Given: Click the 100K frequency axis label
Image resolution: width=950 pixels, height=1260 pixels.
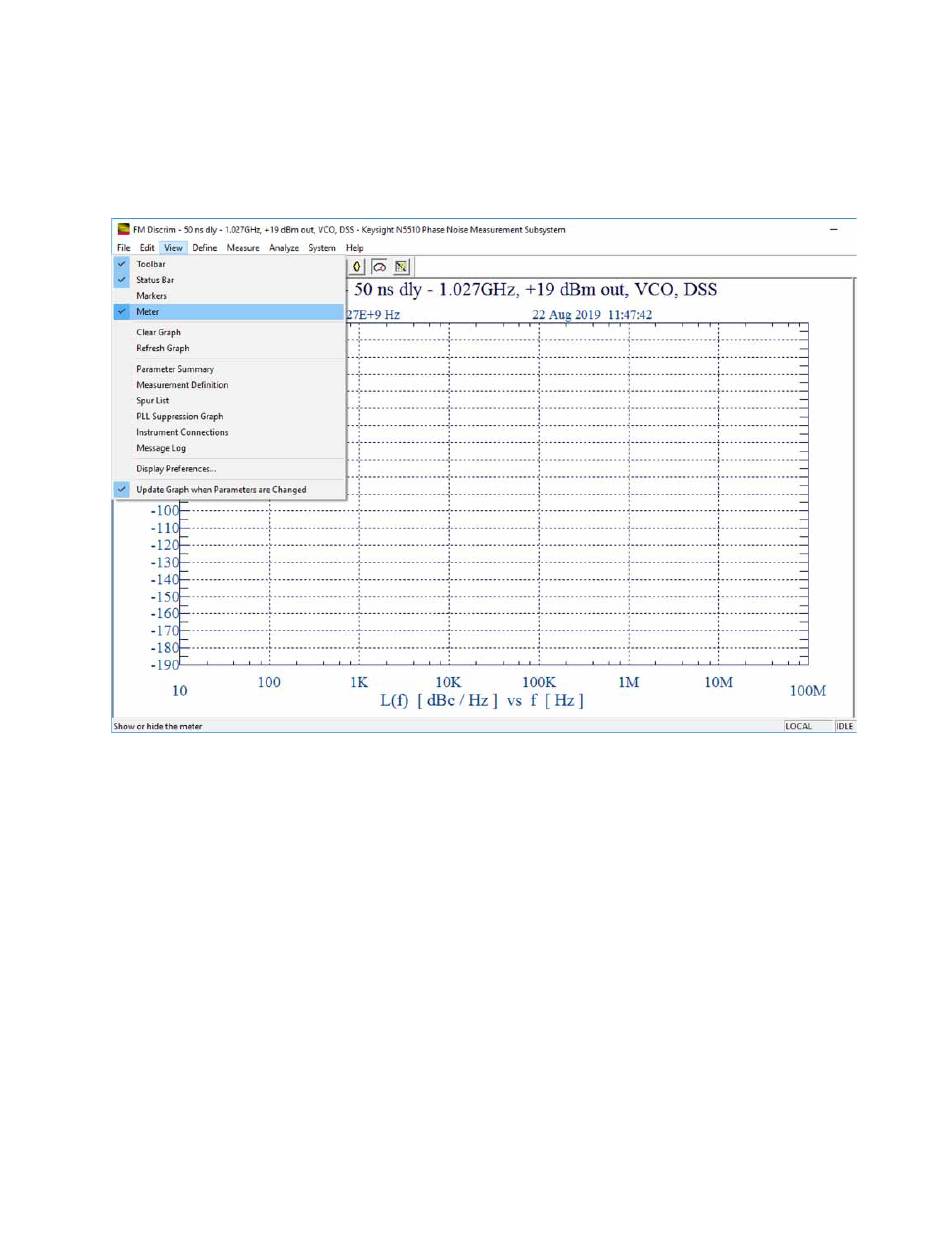Looking at the screenshot, I should coord(538,681).
